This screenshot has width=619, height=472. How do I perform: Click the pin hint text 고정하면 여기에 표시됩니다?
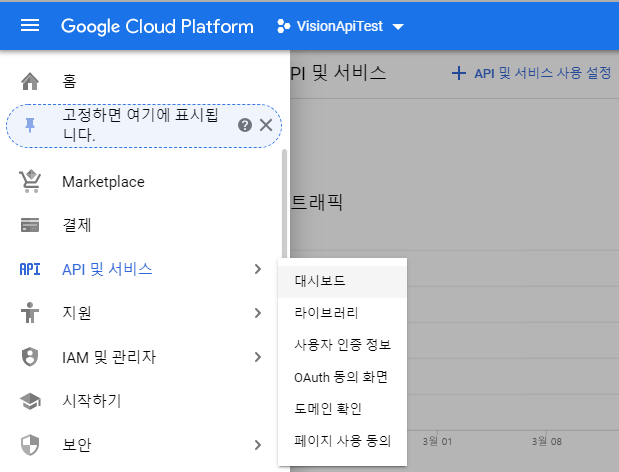coord(140,125)
